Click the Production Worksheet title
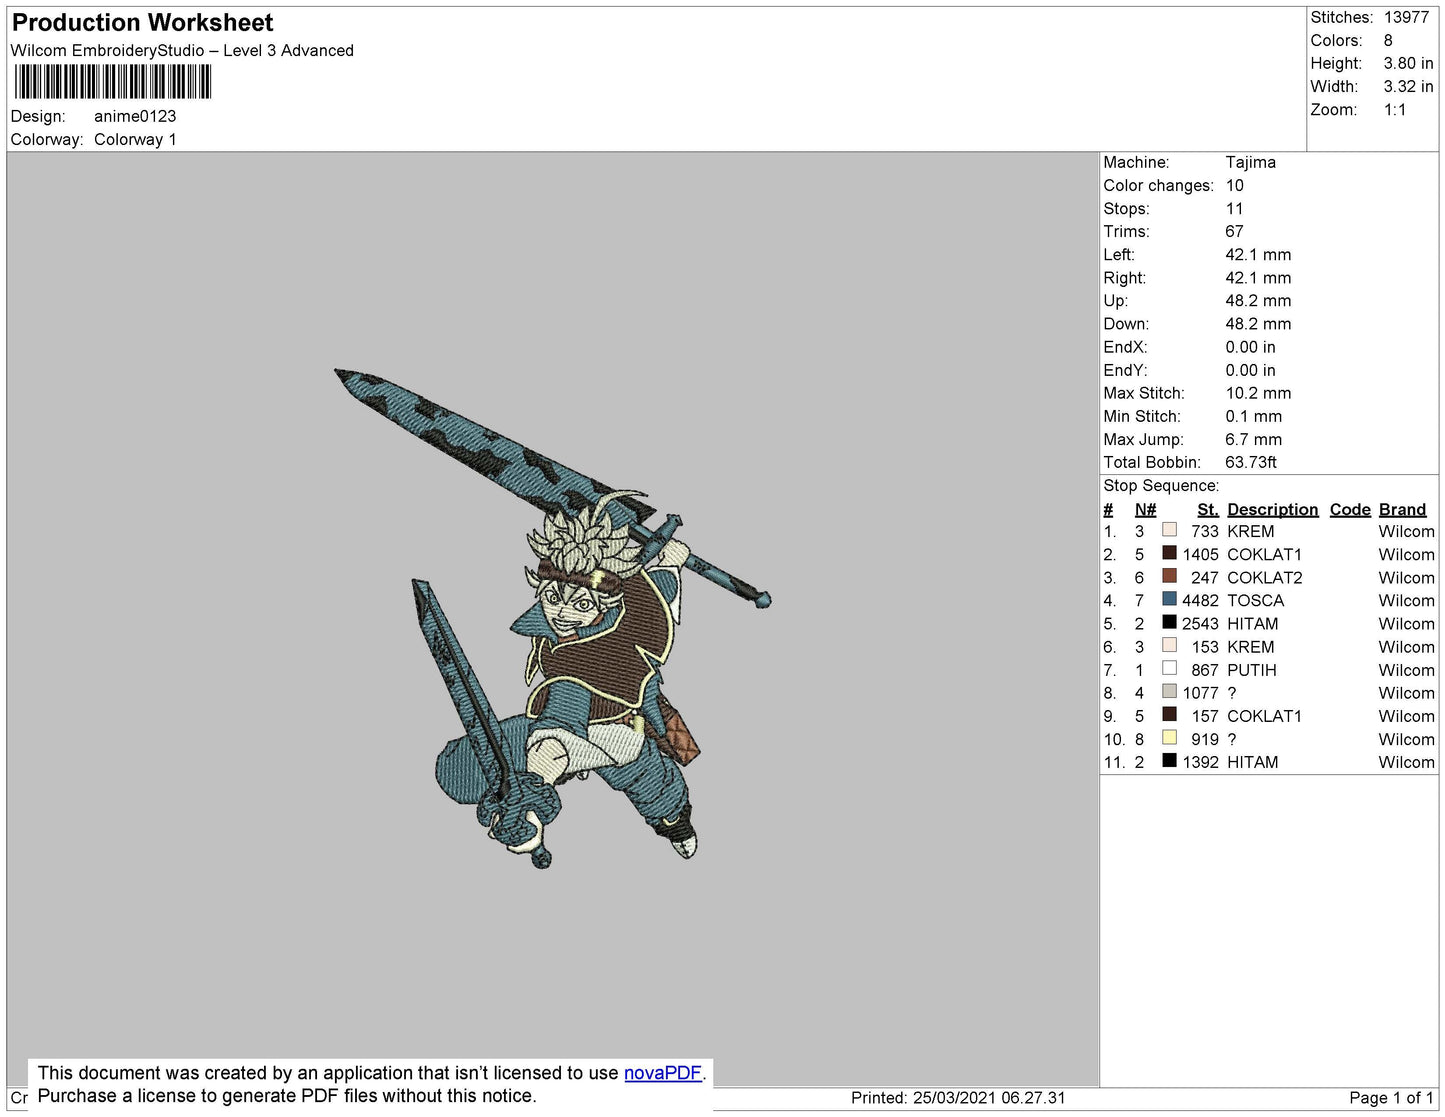 point(142,22)
